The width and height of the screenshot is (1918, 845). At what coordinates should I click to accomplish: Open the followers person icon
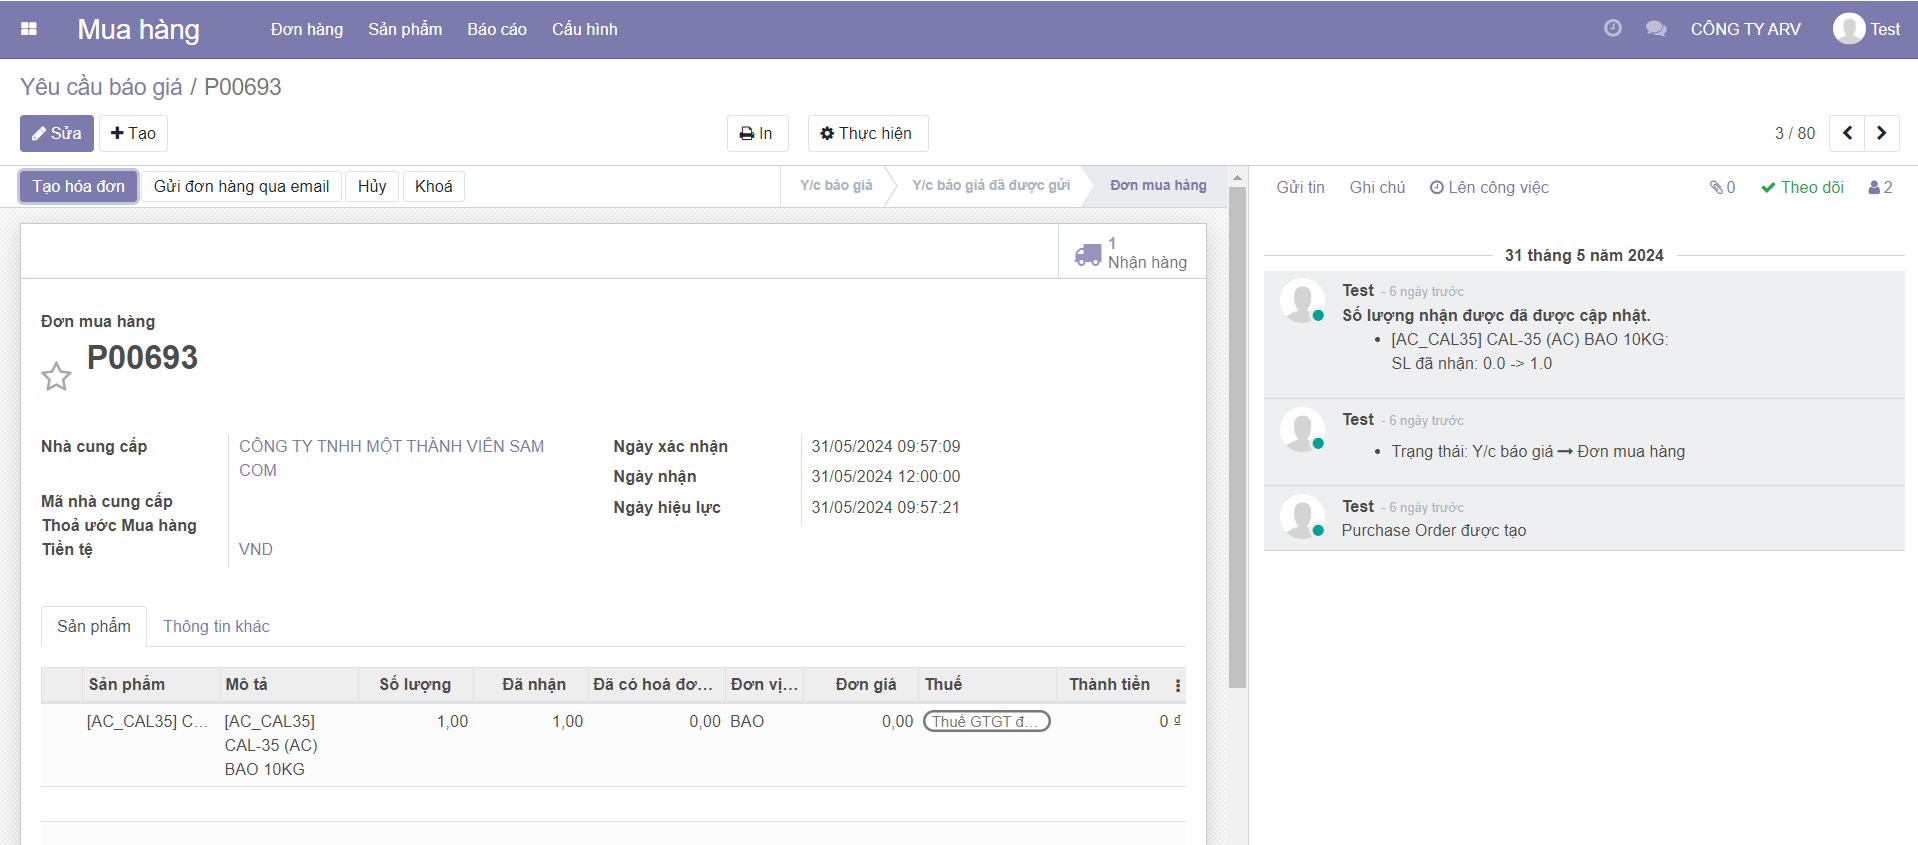1880,187
